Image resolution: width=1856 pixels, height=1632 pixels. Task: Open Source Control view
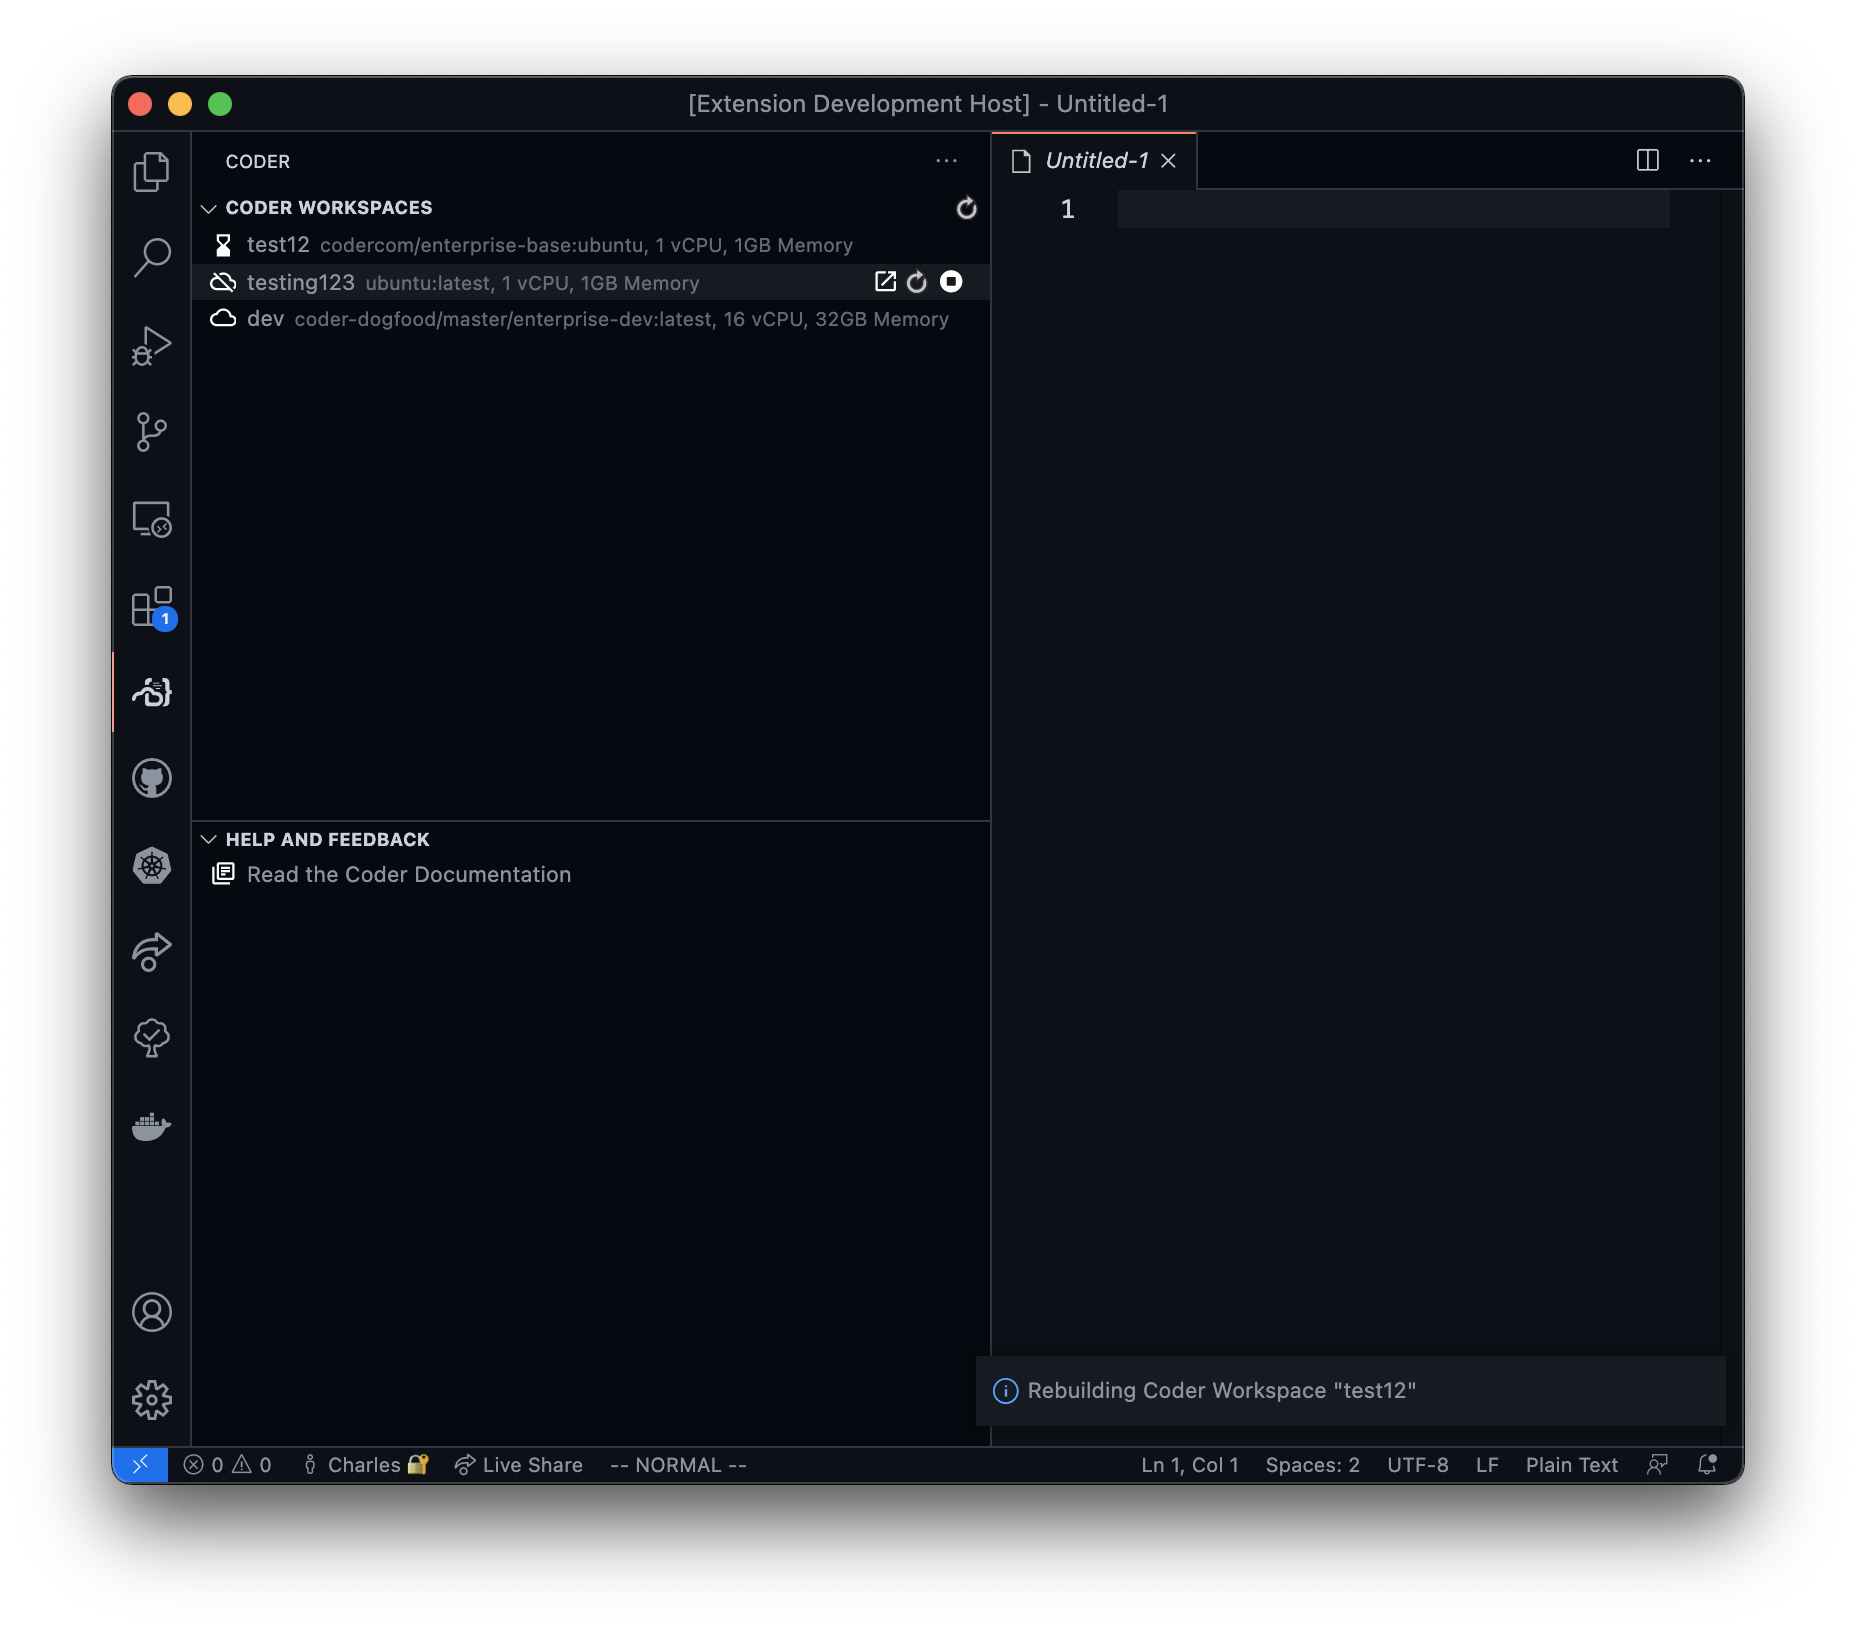tap(151, 432)
